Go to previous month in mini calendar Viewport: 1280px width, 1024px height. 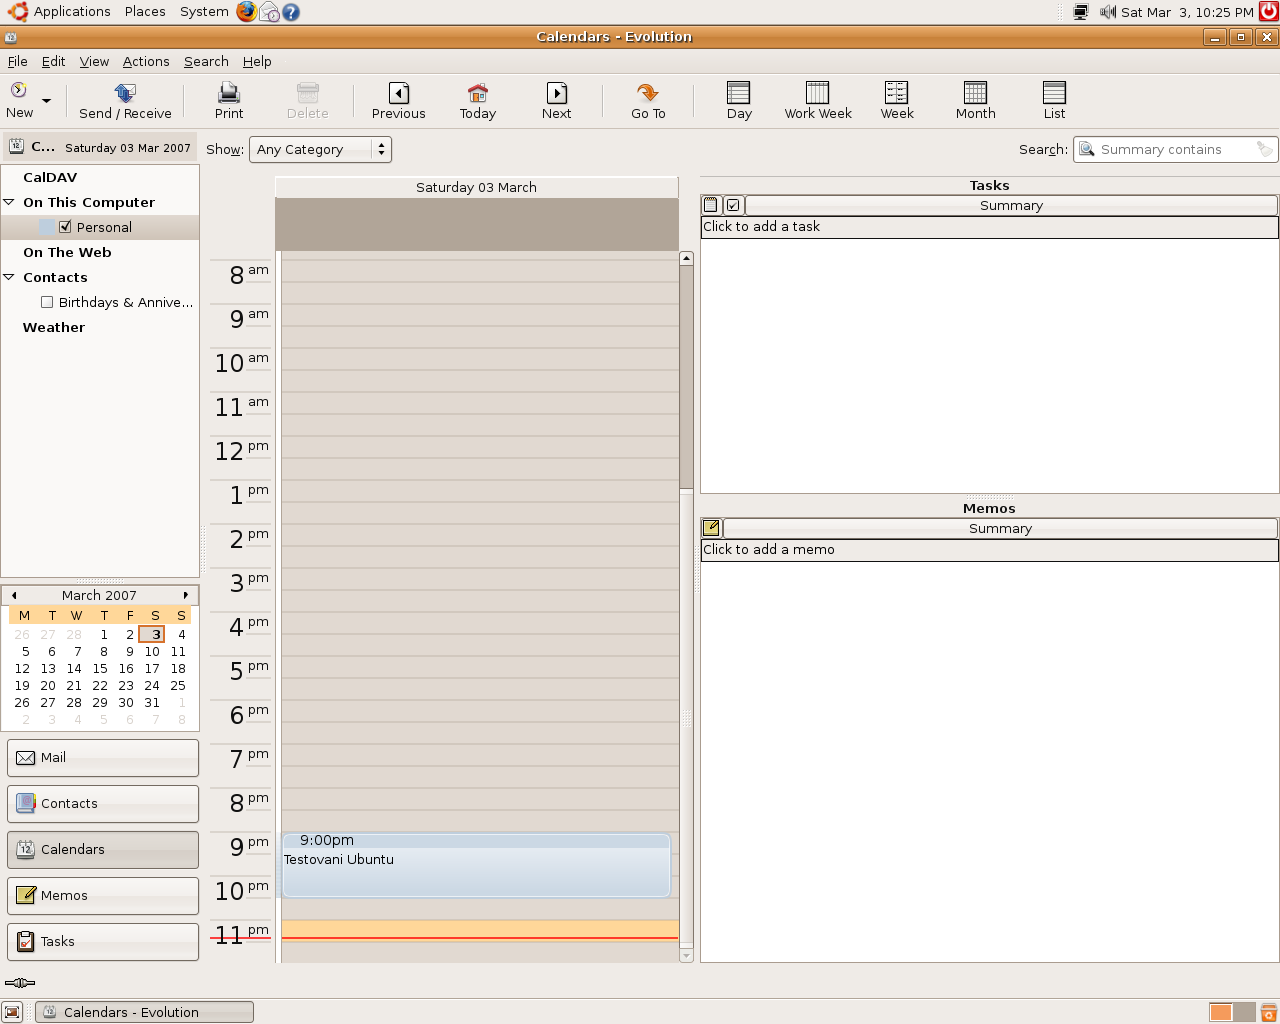[14, 595]
